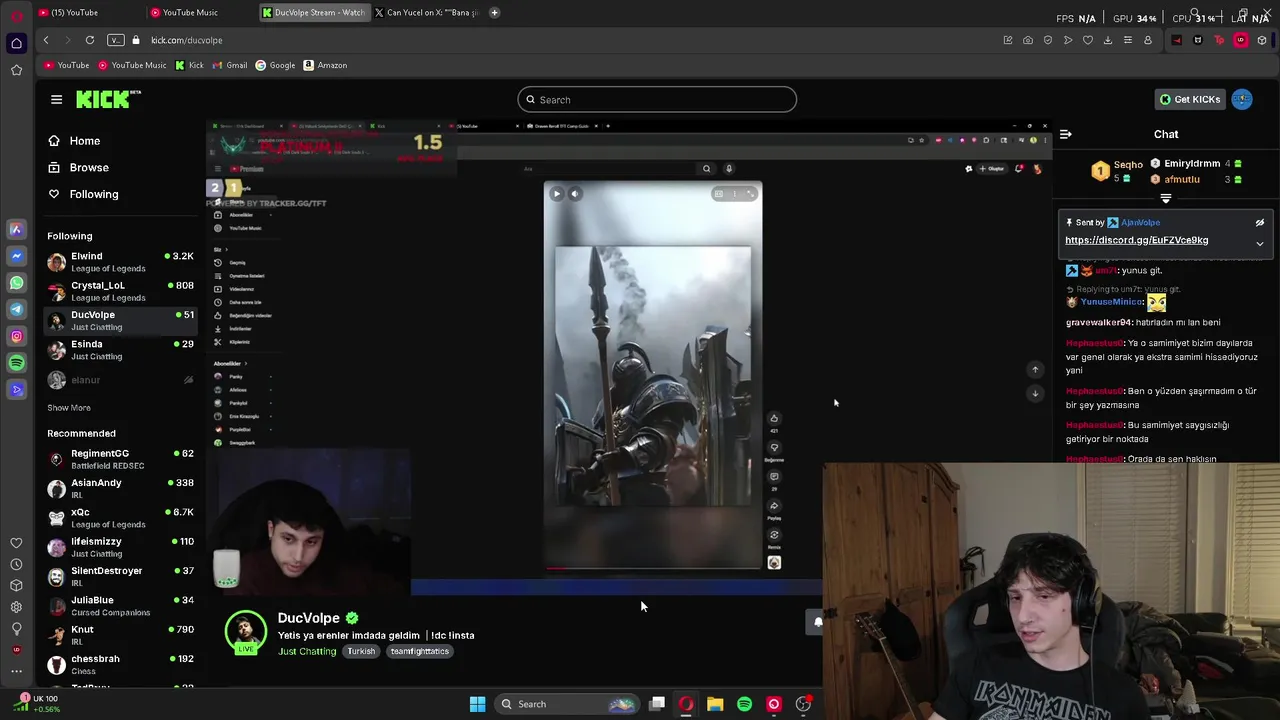Hide the pinned message
Image resolution: width=1280 pixels, height=720 pixels.
point(1260,223)
